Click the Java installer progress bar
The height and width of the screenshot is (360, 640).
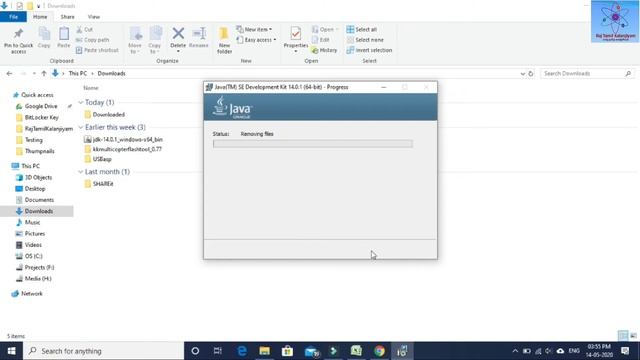tap(313, 144)
